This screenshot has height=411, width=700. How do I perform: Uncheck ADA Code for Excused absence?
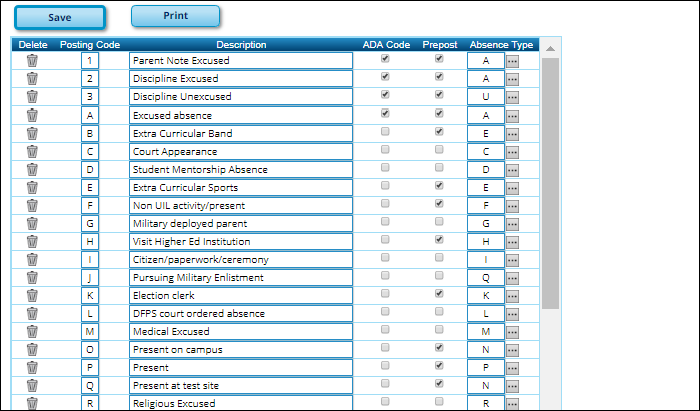click(385, 113)
